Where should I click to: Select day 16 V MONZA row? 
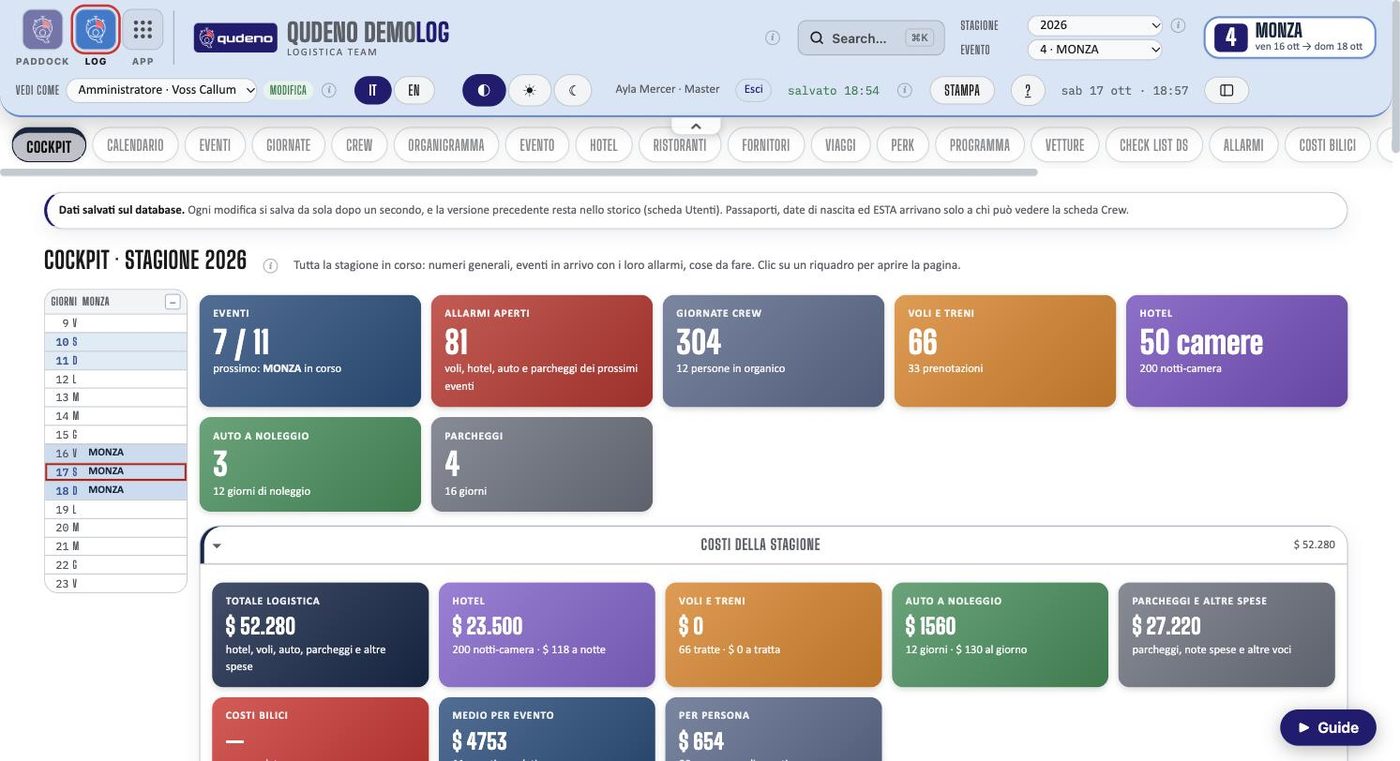click(x=116, y=453)
